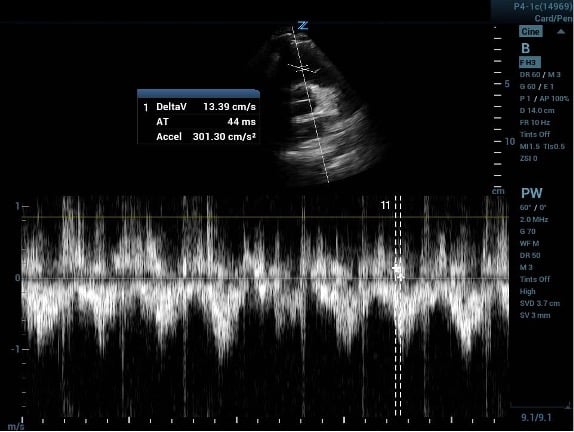
Task: Click the cine frame counter '9.1/9.1'
Action: point(536,417)
